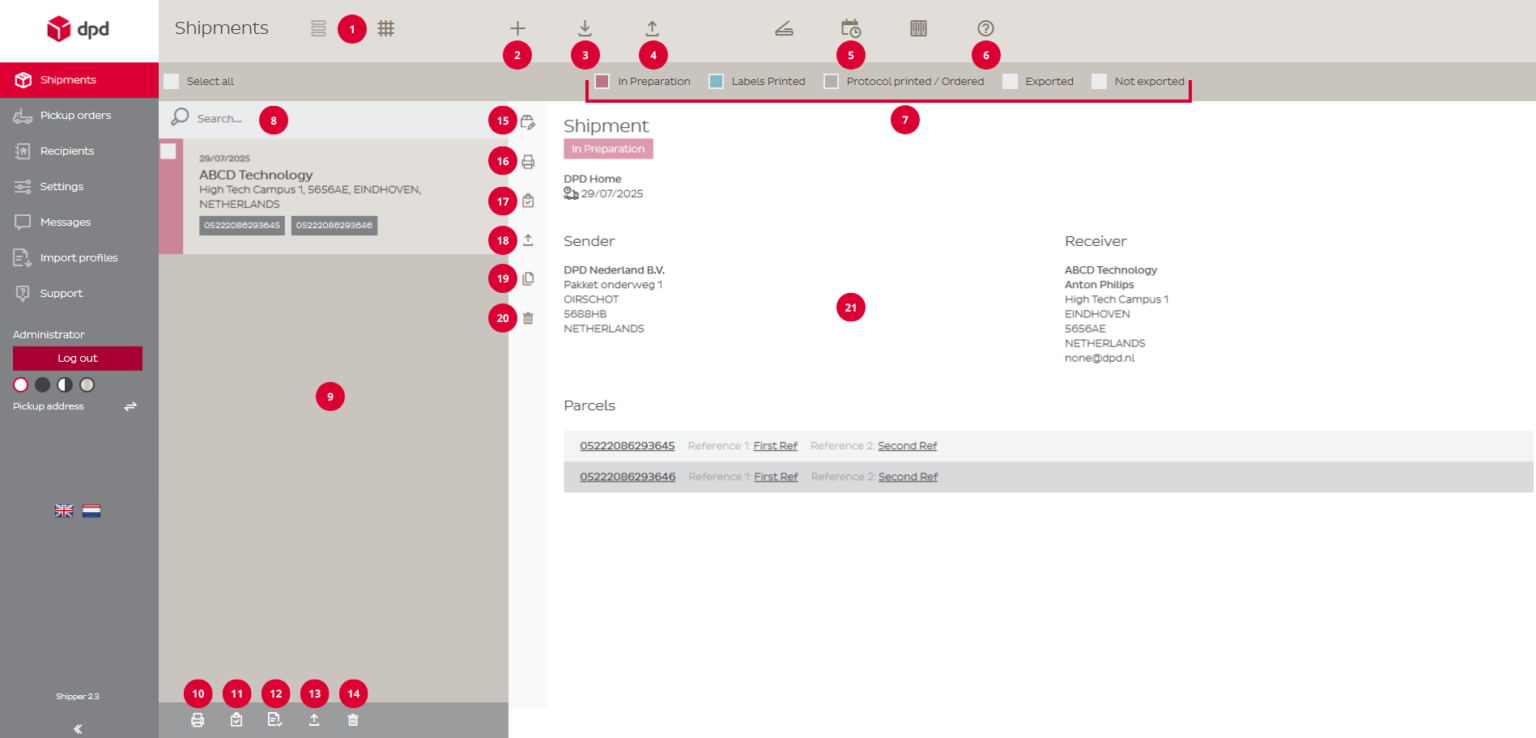Viewport: 1536px width, 738px height.
Task: Switch pickup address using arrows icon
Action: [x=130, y=407]
